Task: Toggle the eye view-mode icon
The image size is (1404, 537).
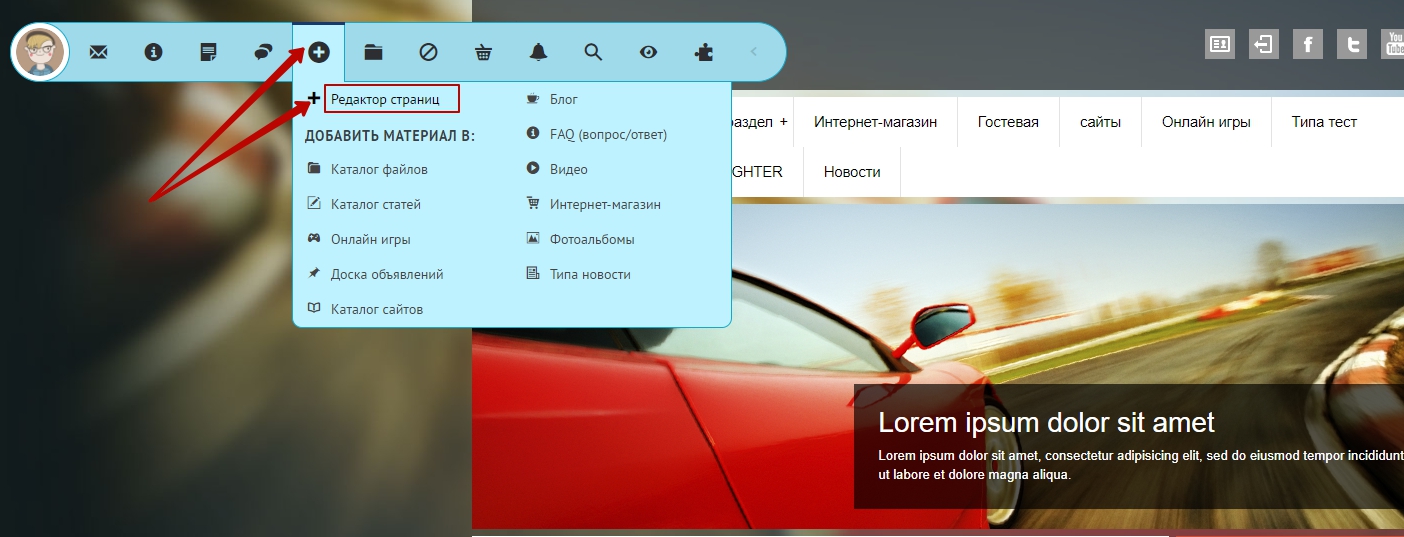Action: point(648,52)
